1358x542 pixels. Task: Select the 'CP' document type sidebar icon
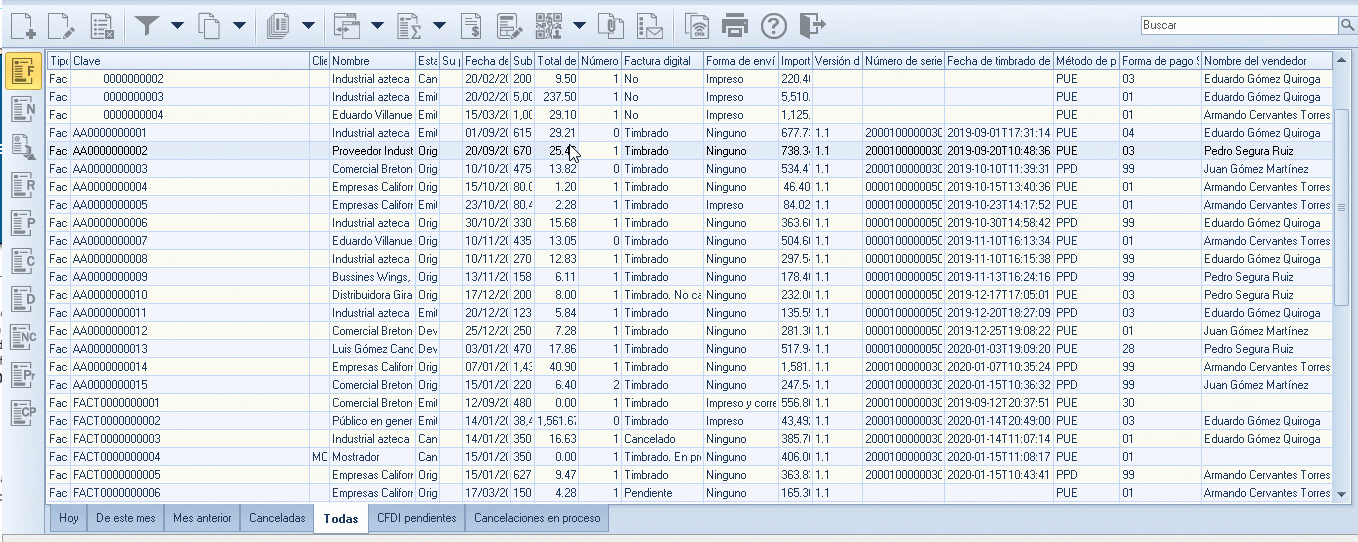pyautogui.click(x=24, y=412)
